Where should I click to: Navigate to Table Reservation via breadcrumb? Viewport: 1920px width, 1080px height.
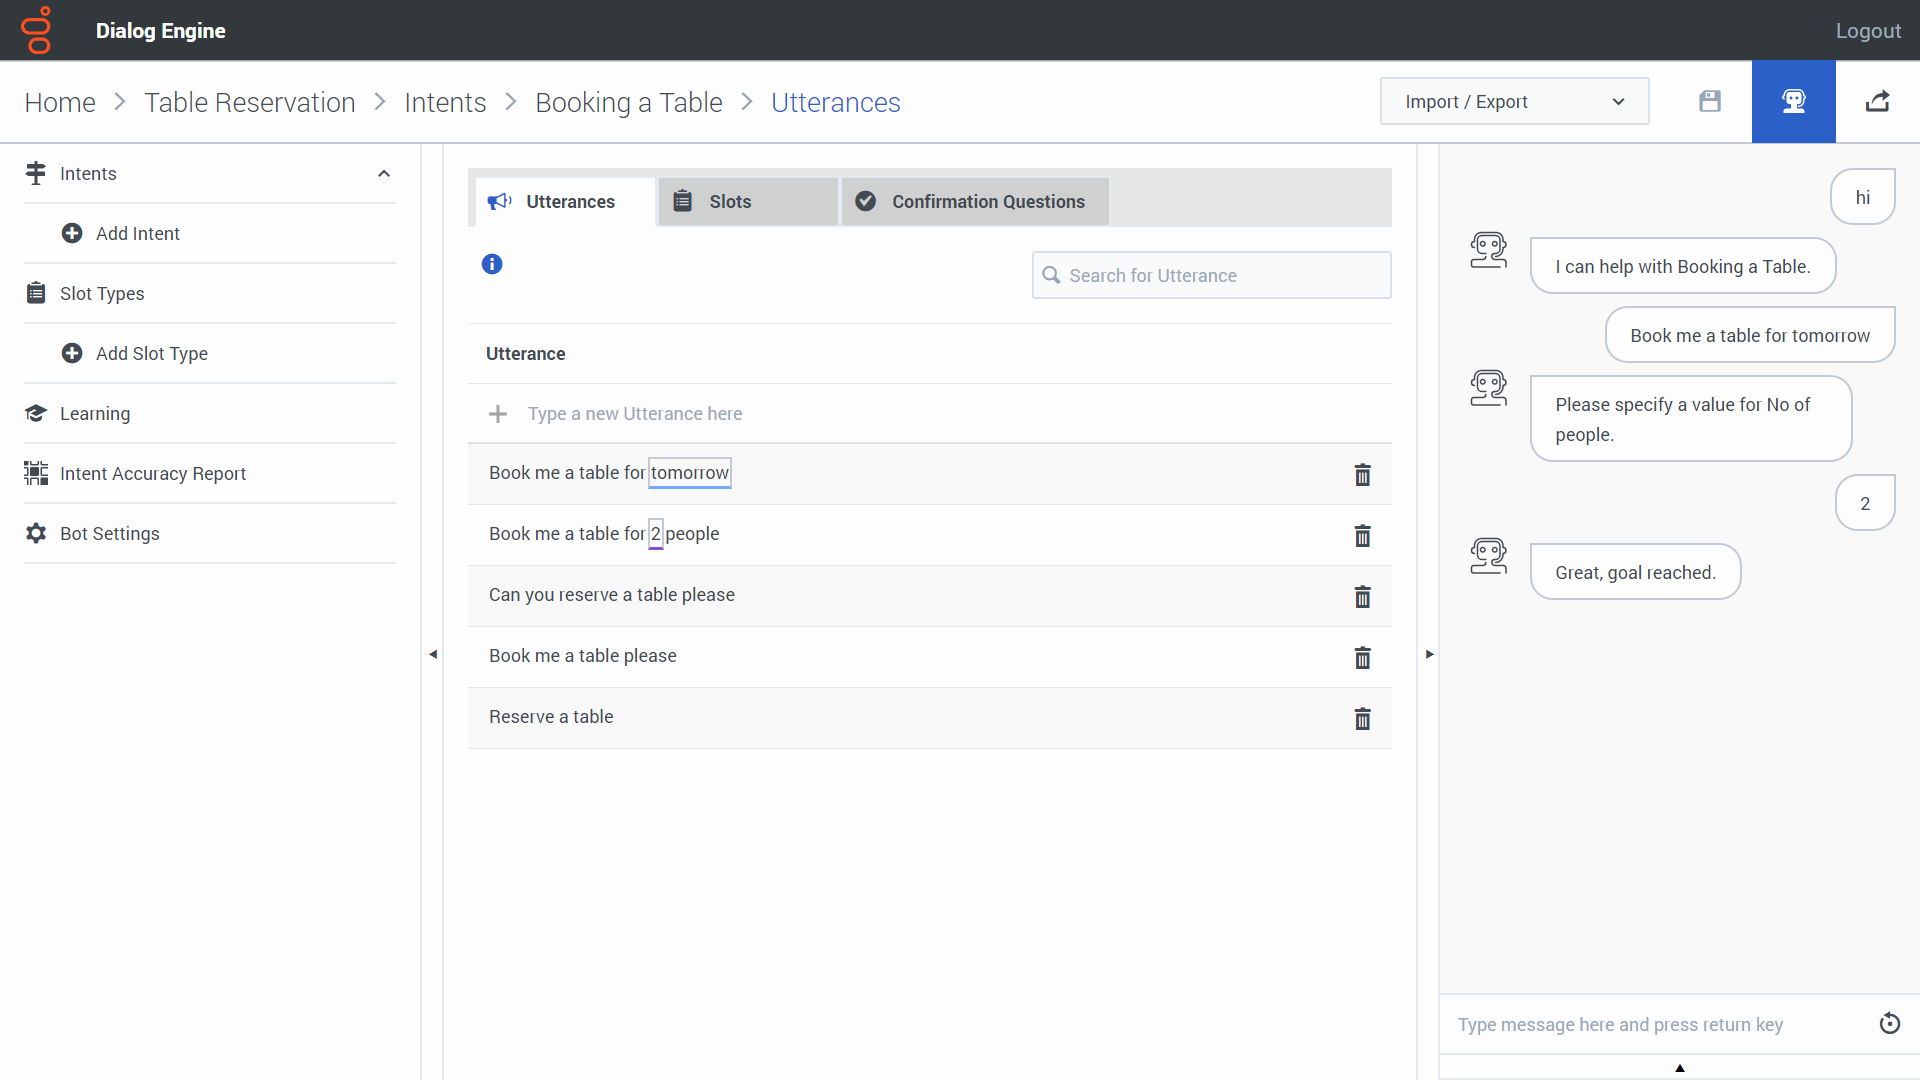(x=249, y=101)
